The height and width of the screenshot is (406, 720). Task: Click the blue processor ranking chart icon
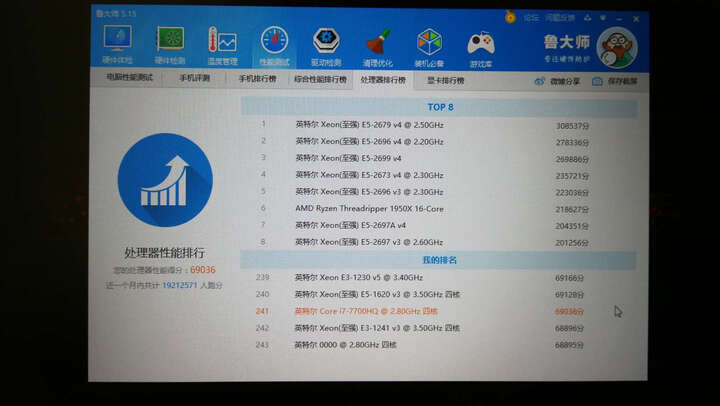pyautogui.click(x=165, y=180)
